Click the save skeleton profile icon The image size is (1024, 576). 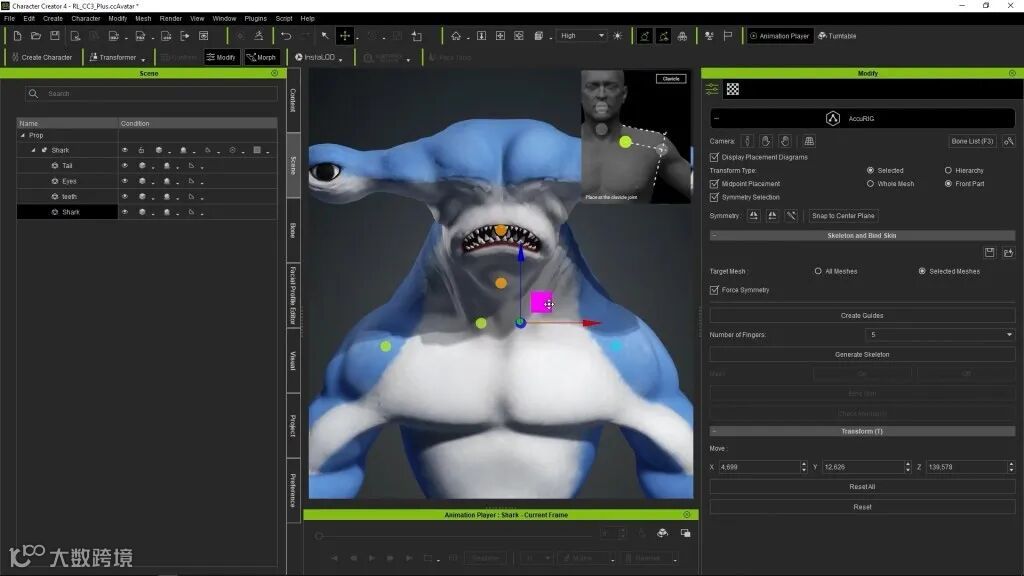[989, 253]
